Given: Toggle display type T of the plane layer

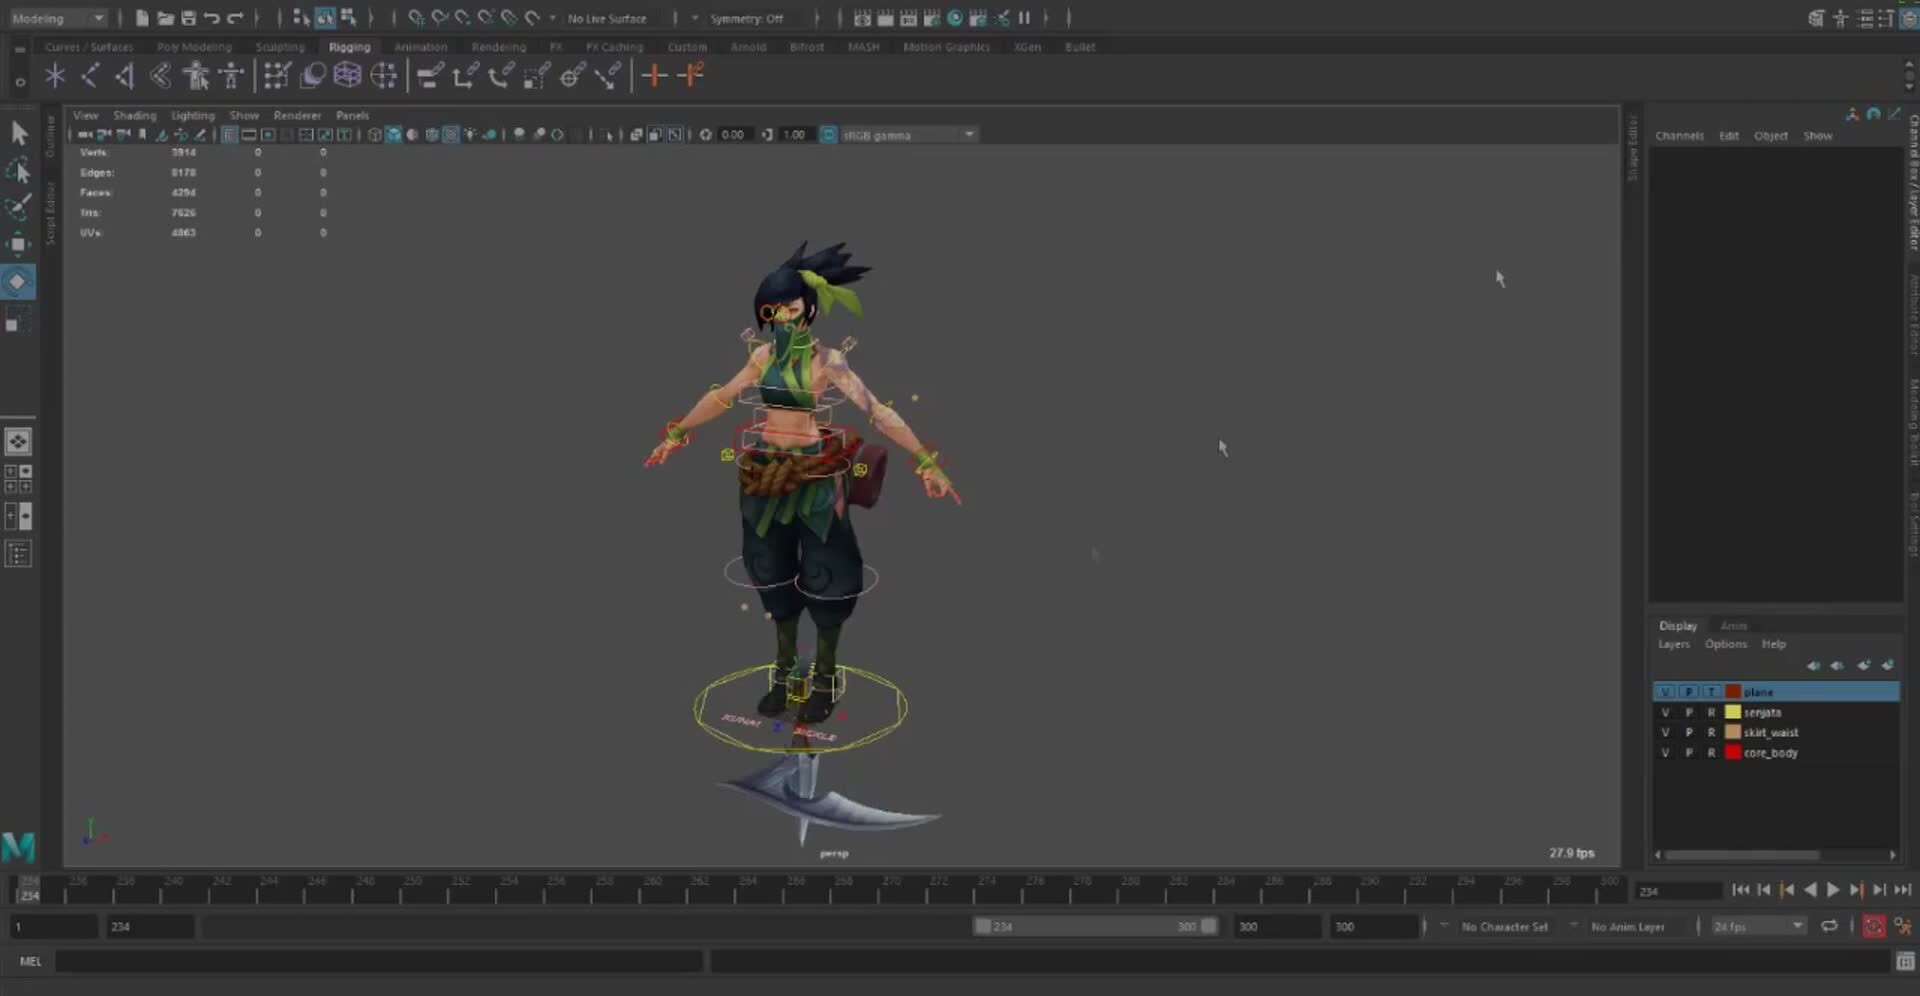Looking at the screenshot, I should [1711, 692].
